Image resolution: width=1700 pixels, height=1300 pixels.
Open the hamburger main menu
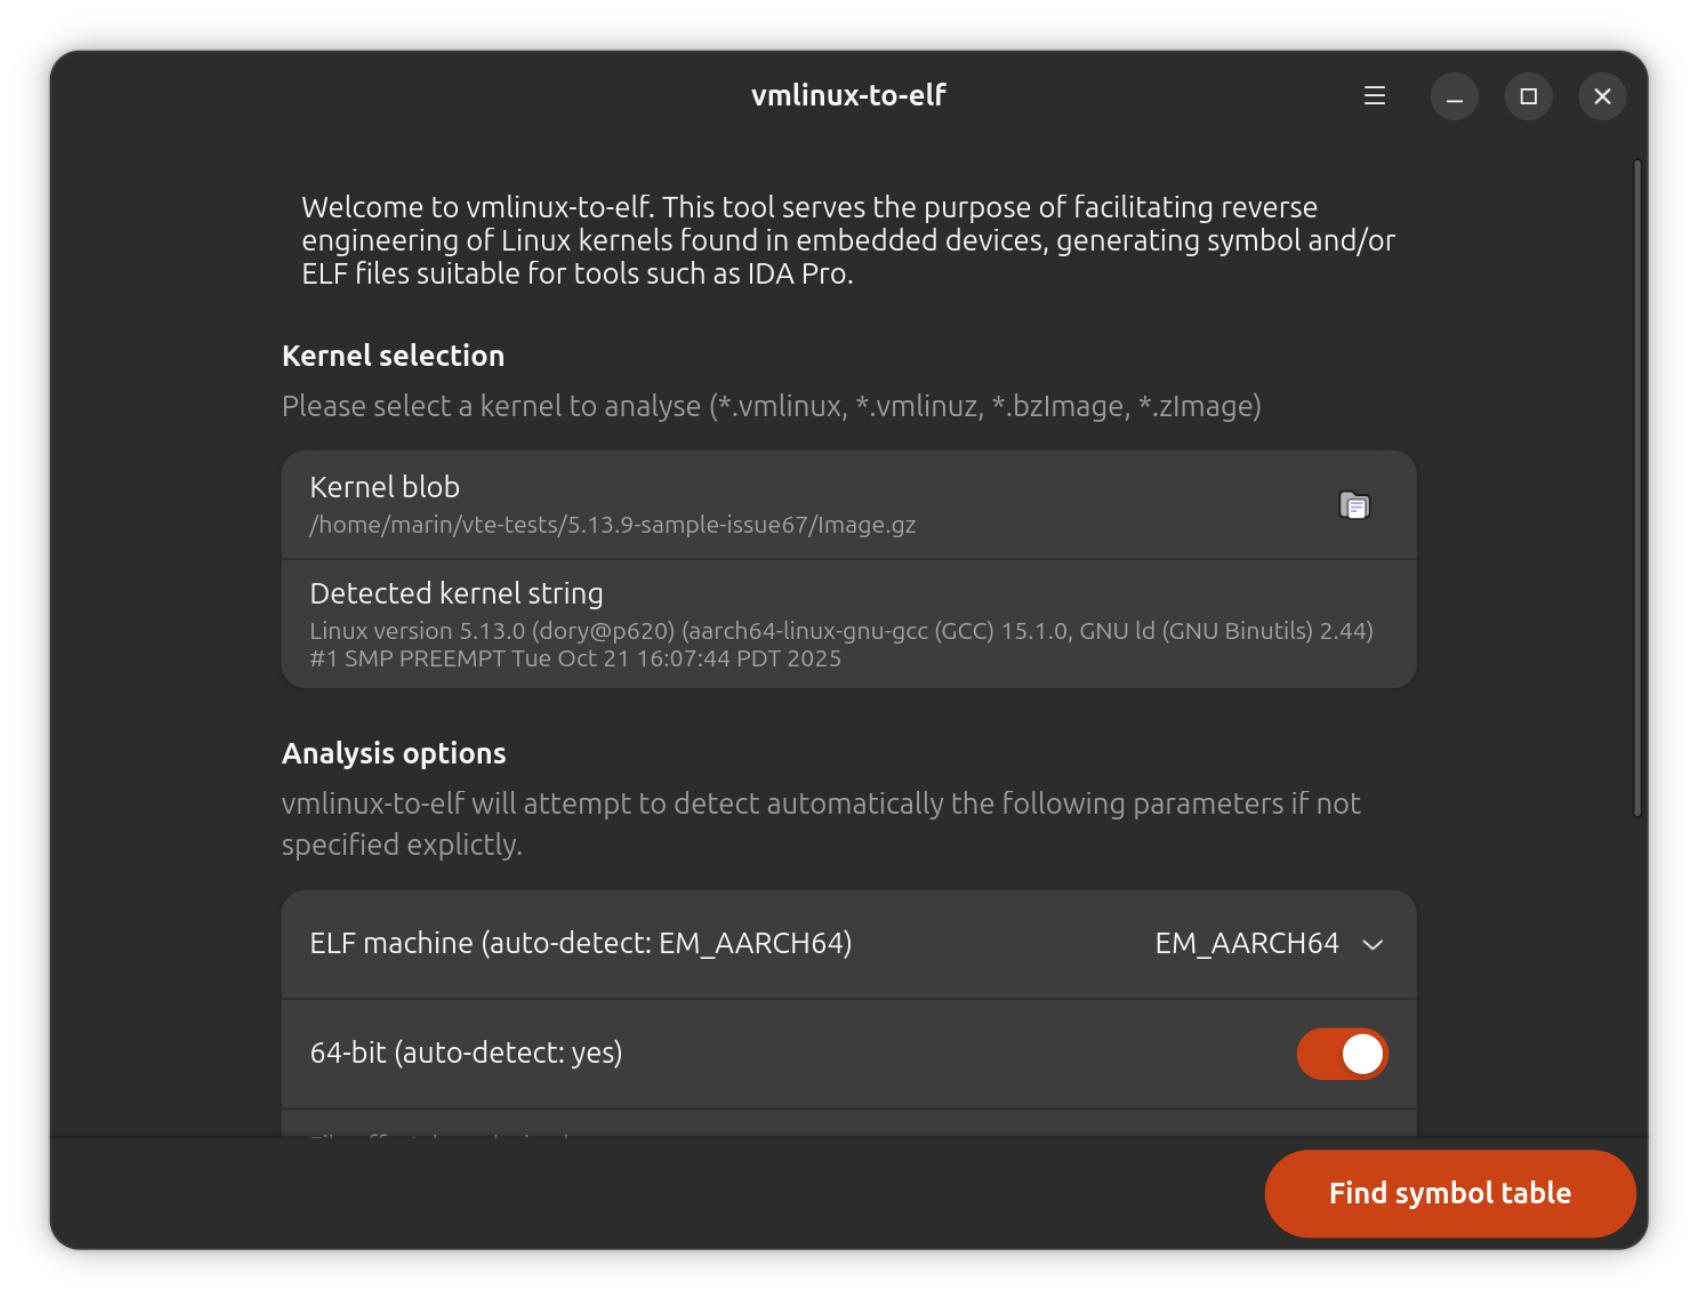click(1374, 96)
